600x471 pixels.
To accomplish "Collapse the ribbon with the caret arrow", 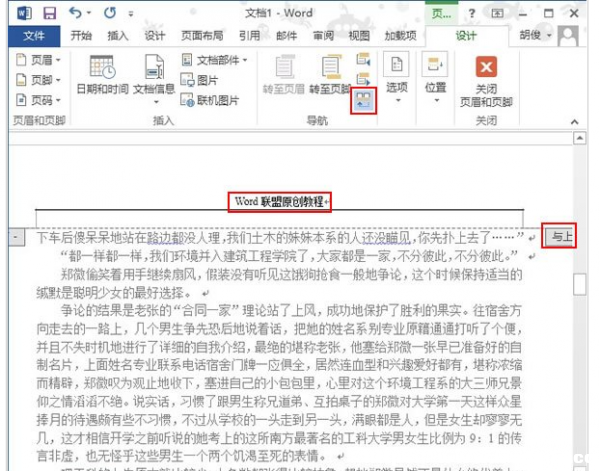I will coord(574,122).
